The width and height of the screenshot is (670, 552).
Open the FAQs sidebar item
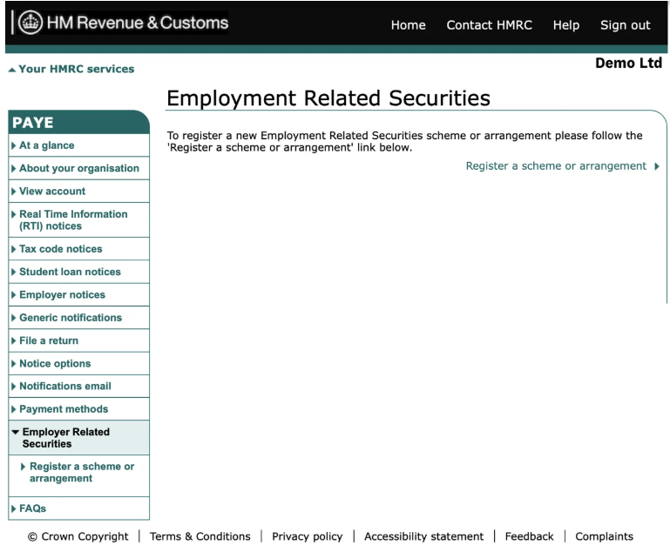tap(32, 509)
